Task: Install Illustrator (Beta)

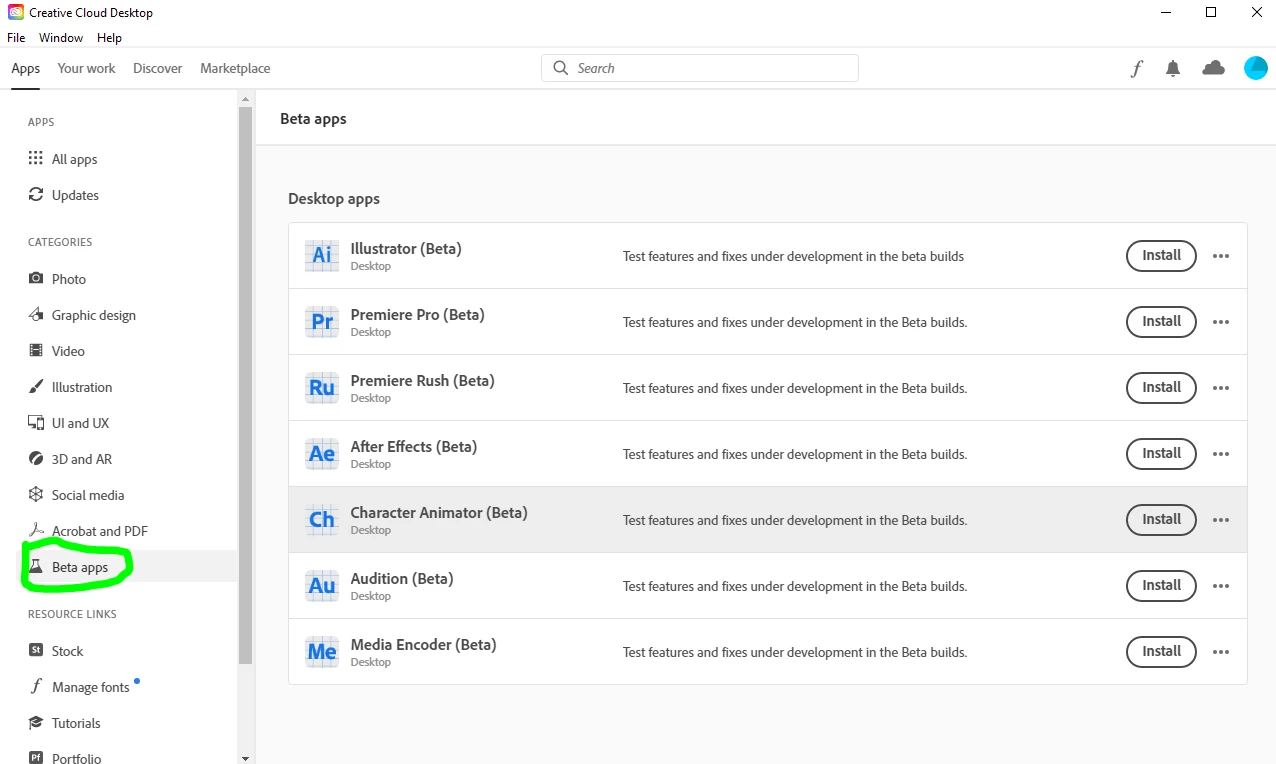Action: click(1161, 255)
